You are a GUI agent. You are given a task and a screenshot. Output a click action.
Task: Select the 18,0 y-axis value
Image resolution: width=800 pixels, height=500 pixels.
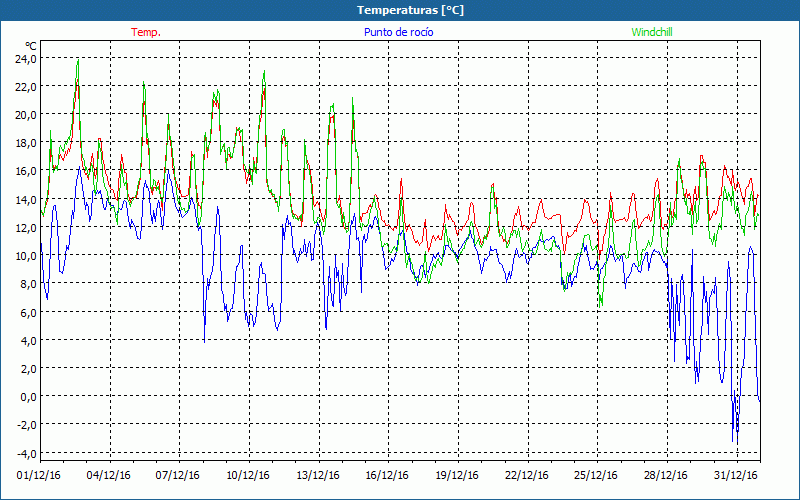pyautogui.click(x=26, y=143)
